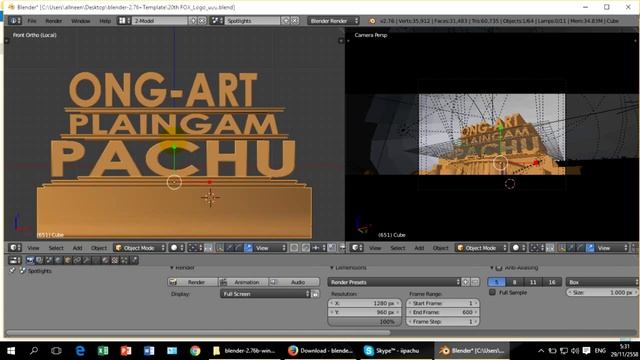Screen dimensions: 640x360
Task: Add a new screen layout next to 2-Model
Action: pyautogui.click(x=193, y=20)
